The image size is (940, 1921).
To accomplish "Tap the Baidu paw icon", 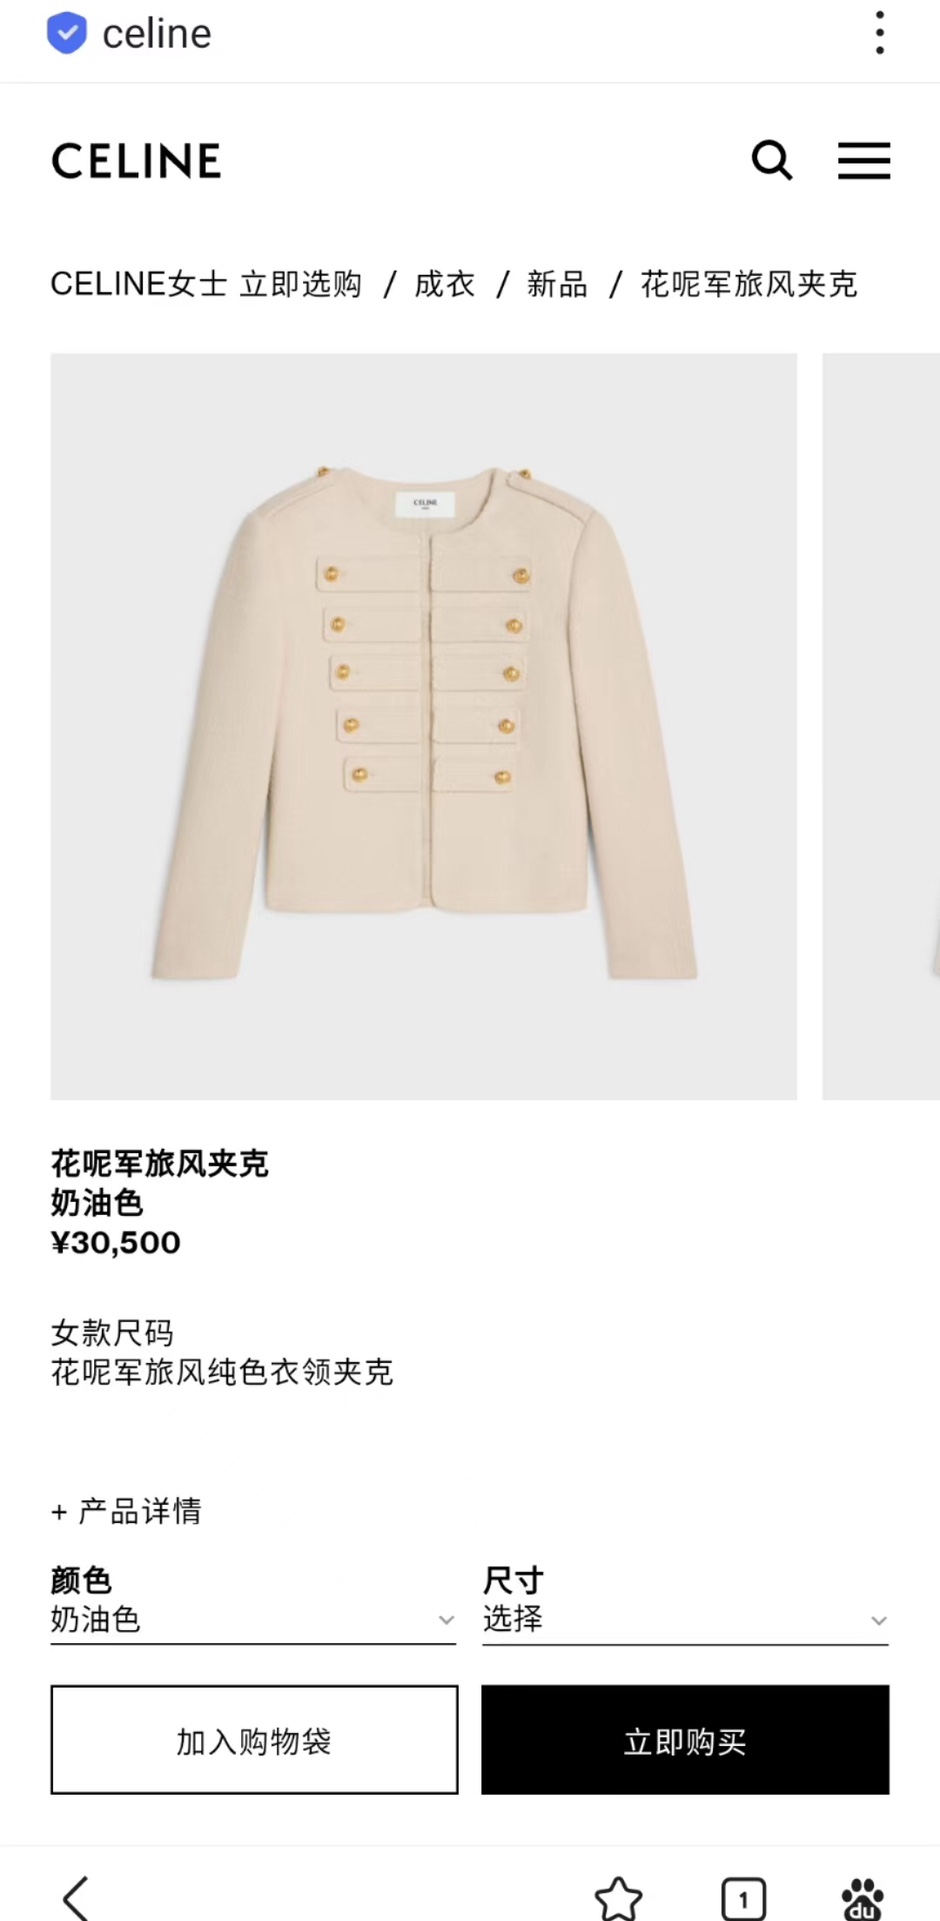I will coord(863,1898).
